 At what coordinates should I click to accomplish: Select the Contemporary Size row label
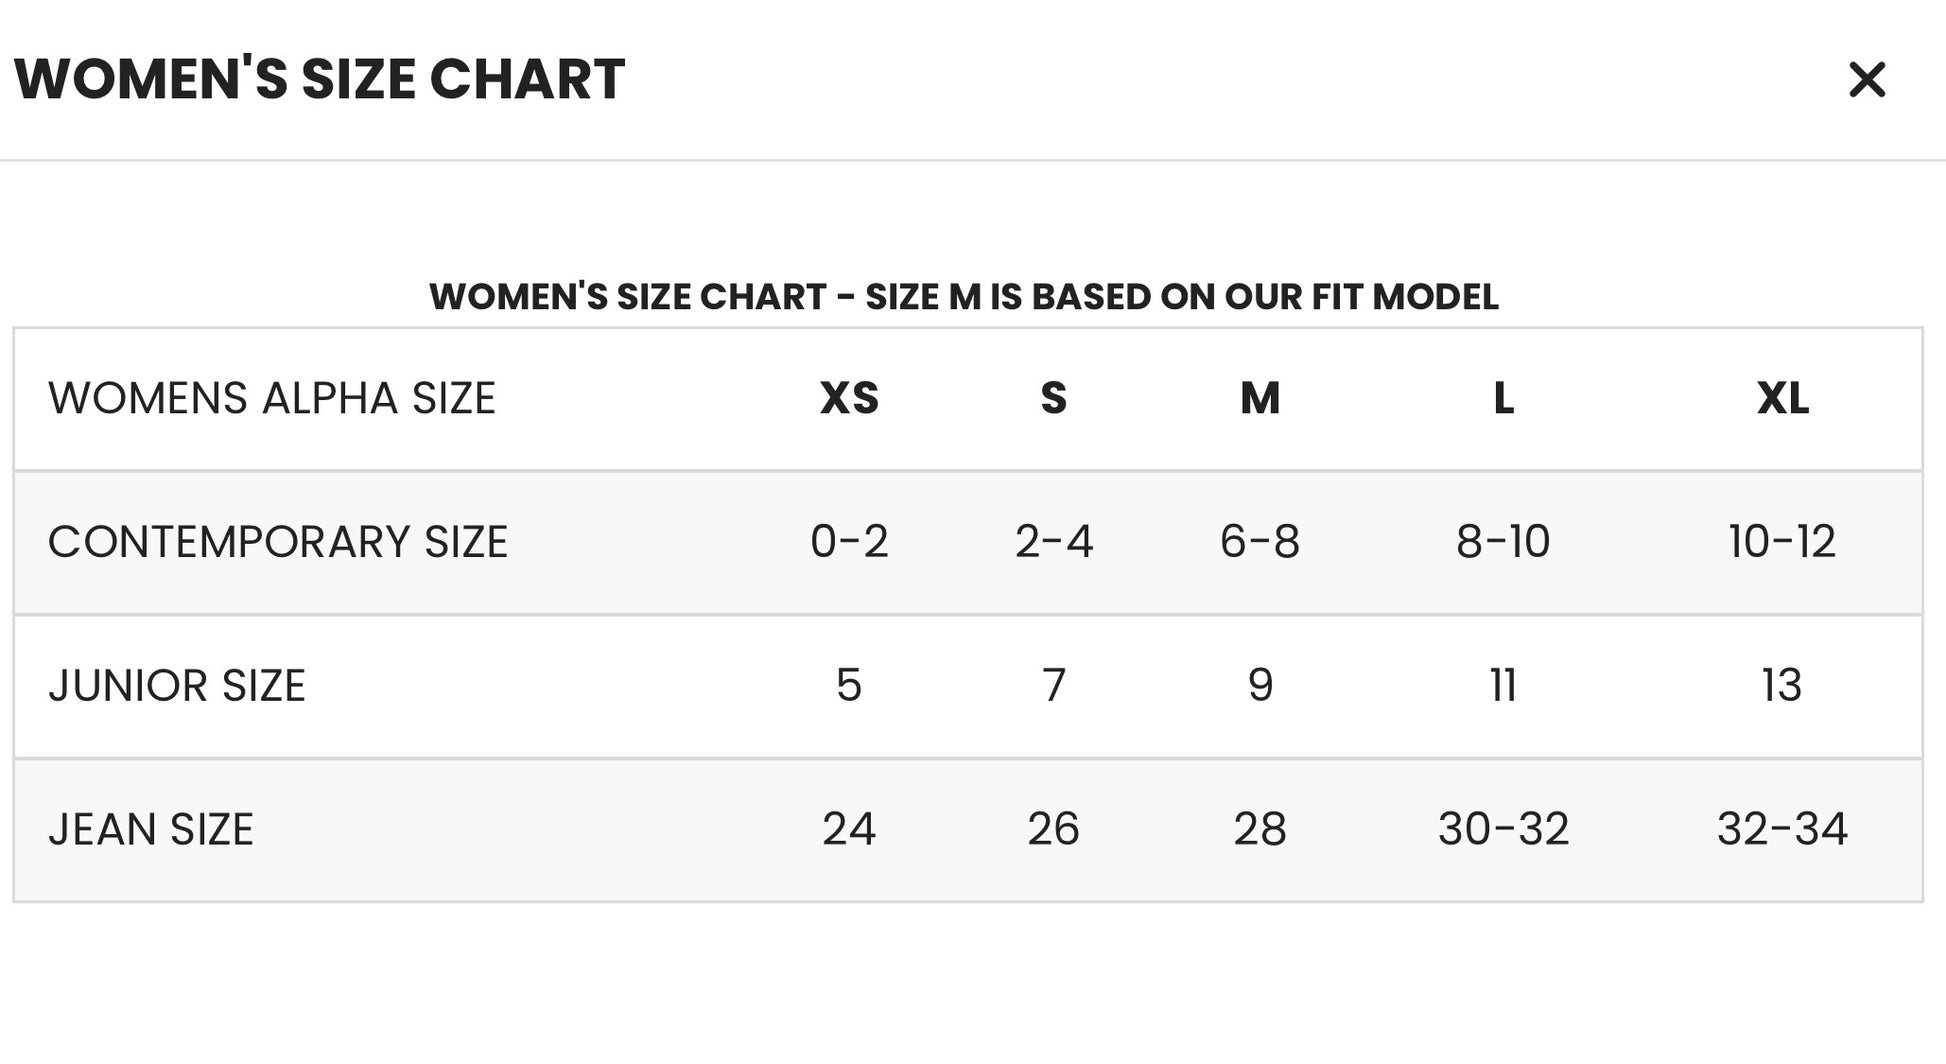[x=278, y=542]
